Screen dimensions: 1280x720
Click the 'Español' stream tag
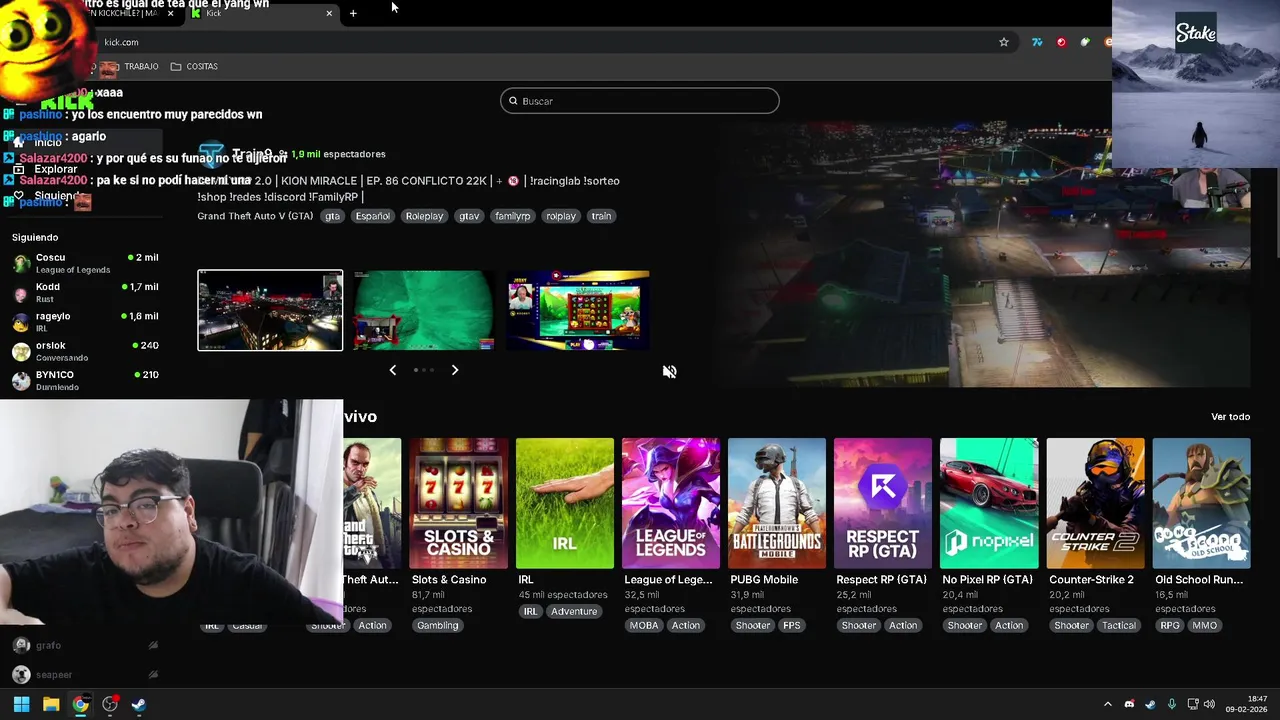[372, 216]
